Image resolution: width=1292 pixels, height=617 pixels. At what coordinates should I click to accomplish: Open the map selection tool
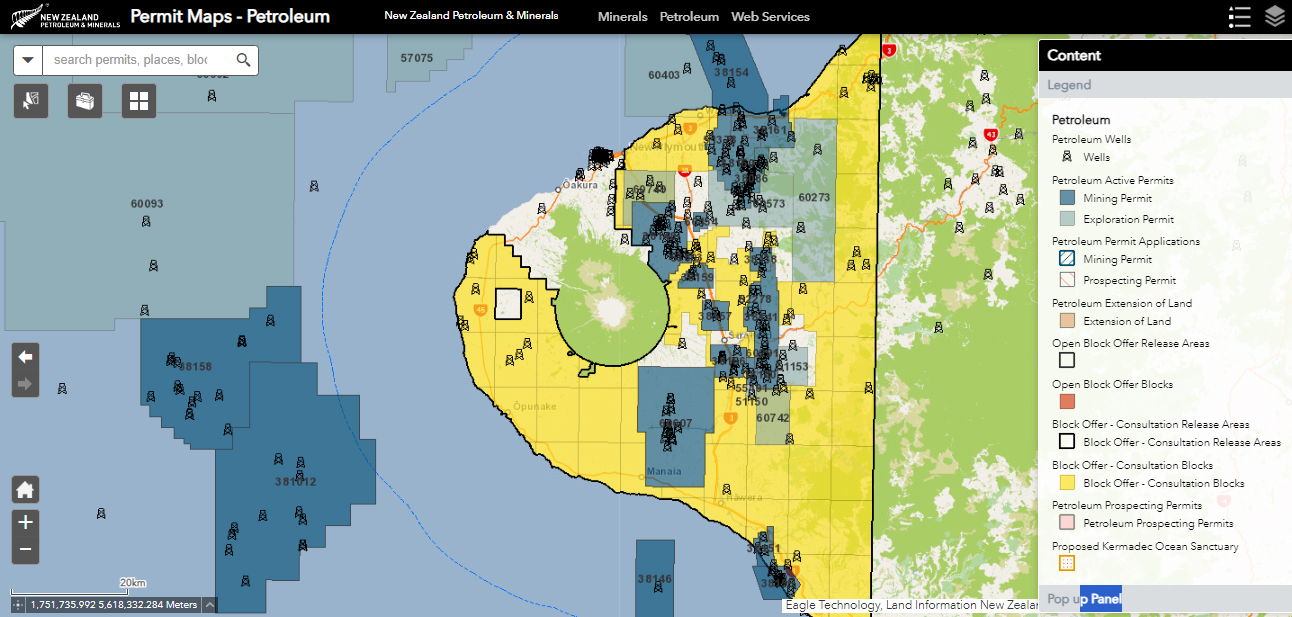31,101
